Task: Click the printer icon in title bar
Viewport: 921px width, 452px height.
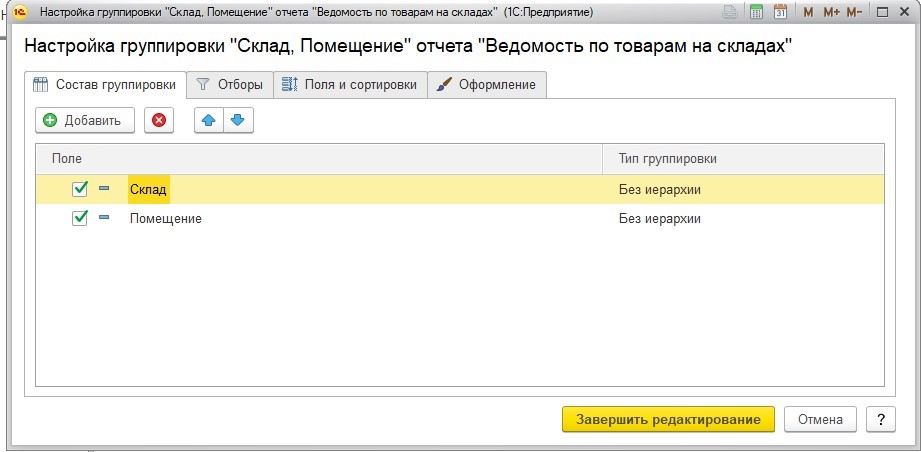Action: (x=730, y=12)
